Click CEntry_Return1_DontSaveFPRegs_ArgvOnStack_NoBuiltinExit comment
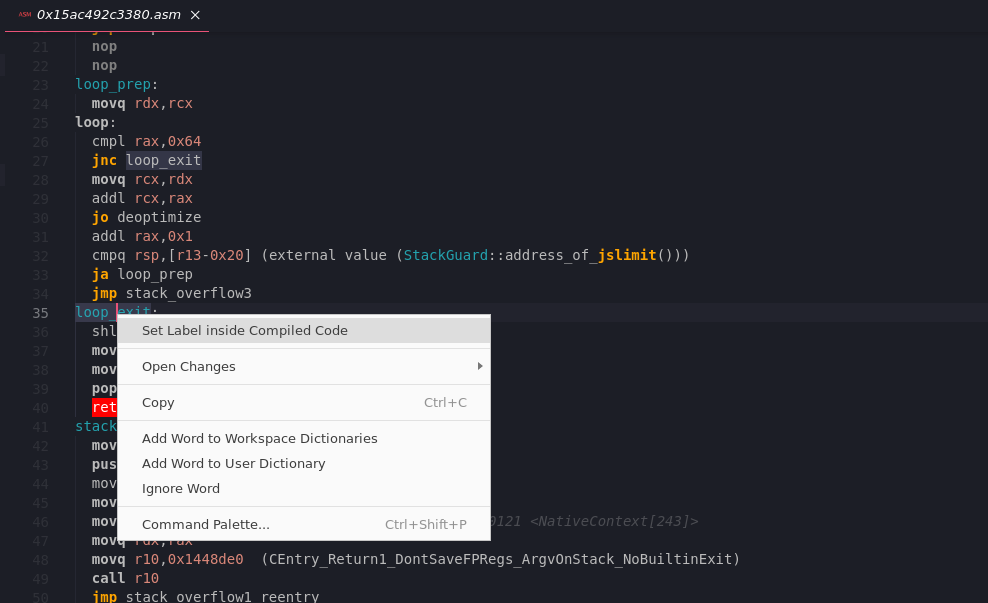988x603 pixels. pyautogui.click(x=500, y=560)
